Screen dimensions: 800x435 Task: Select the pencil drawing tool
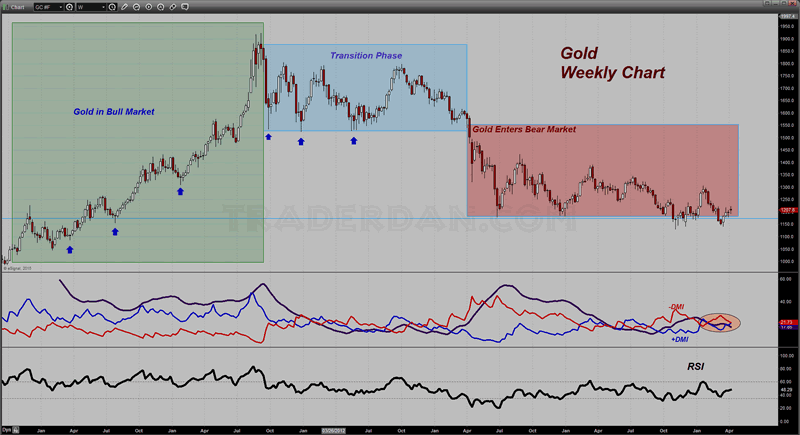pyautogui.click(x=124, y=7)
